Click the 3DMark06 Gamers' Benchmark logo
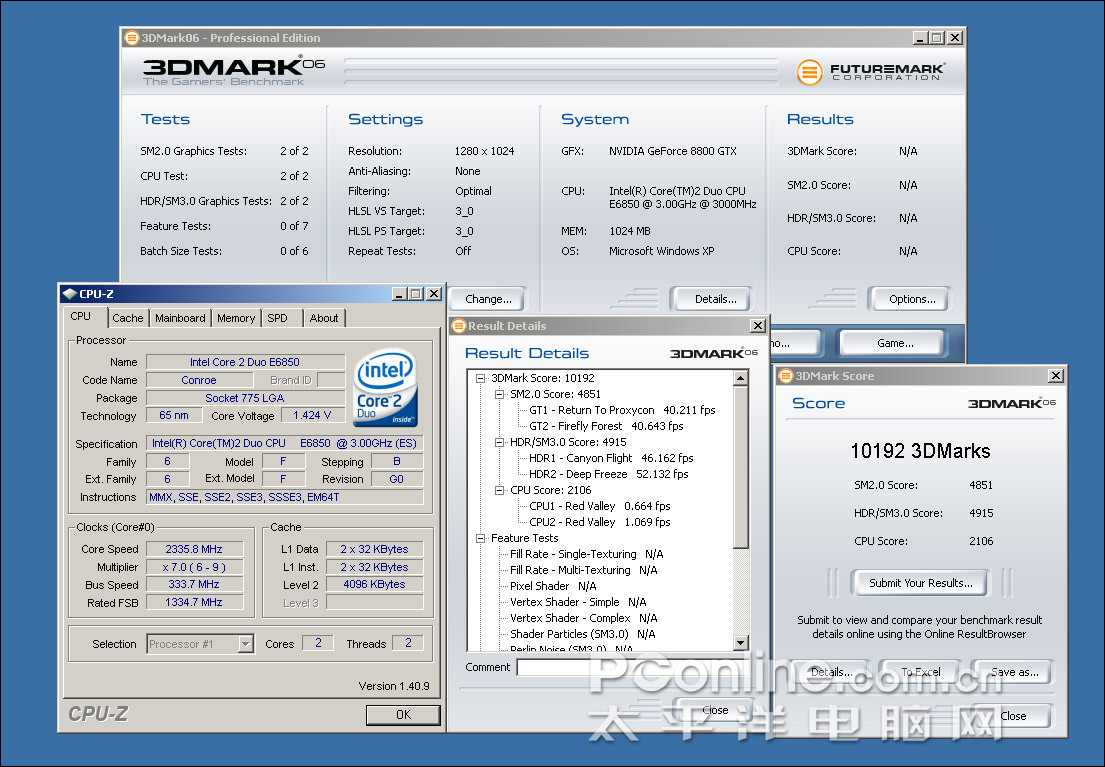 tap(233, 71)
